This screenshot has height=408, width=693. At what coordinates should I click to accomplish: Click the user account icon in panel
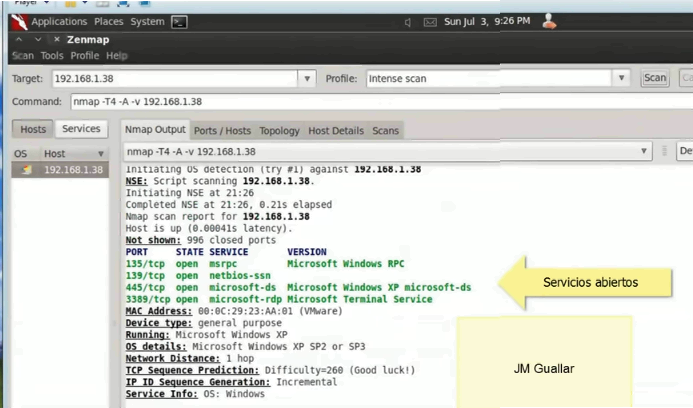tap(549, 21)
